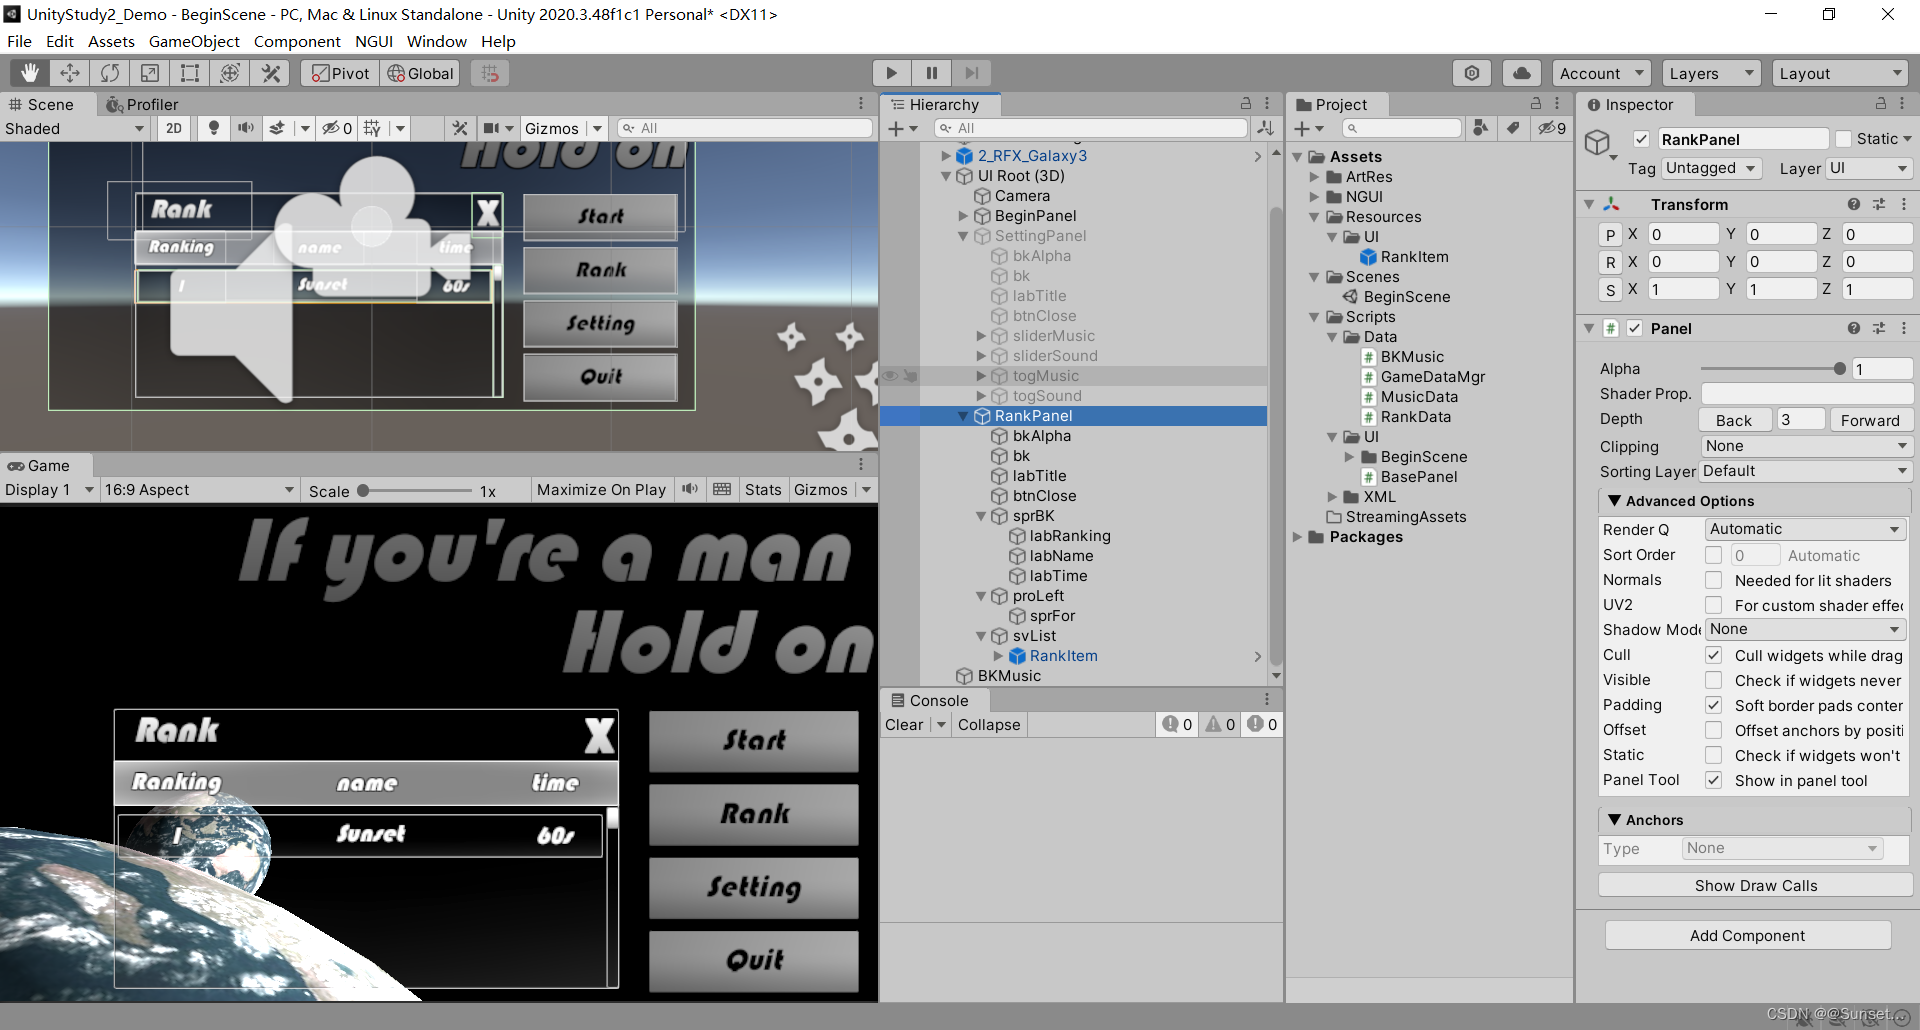Clear the console log

click(904, 724)
